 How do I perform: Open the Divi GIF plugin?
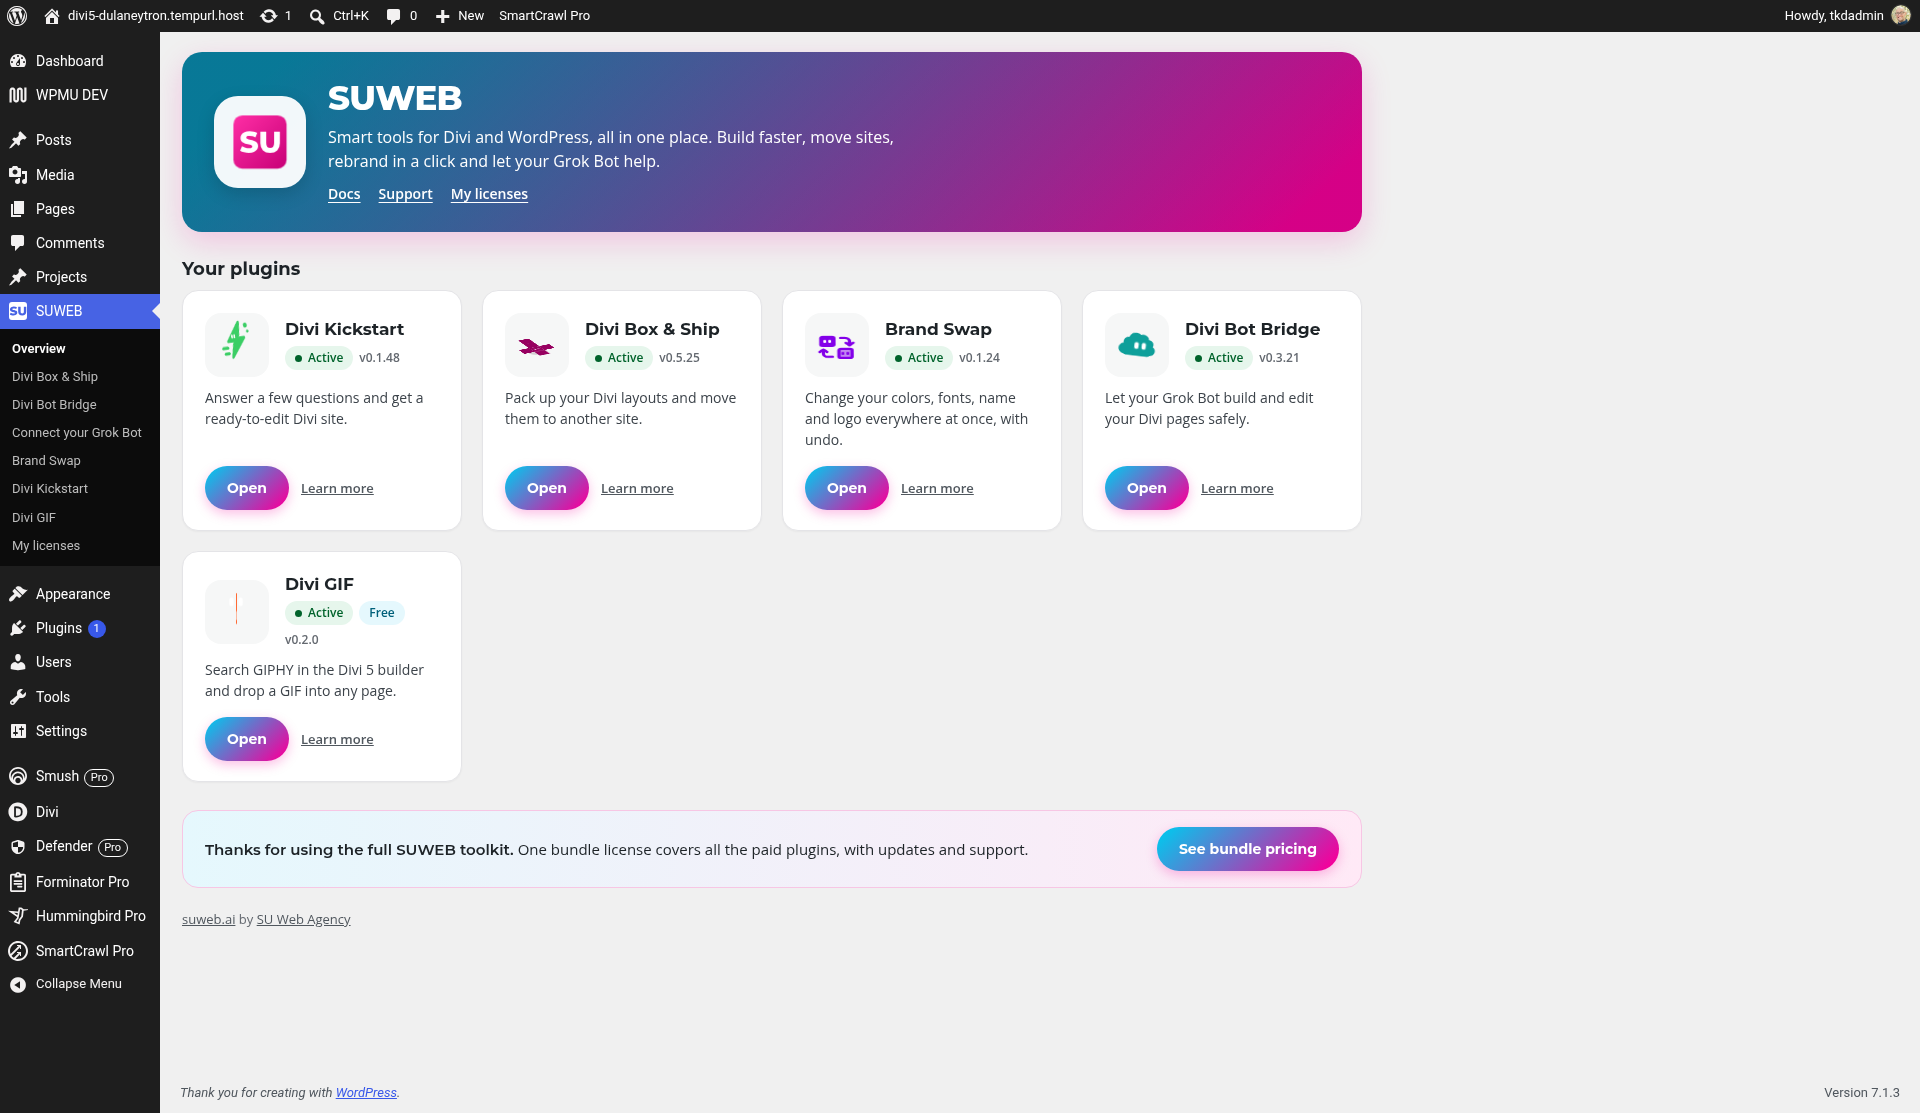247,739
